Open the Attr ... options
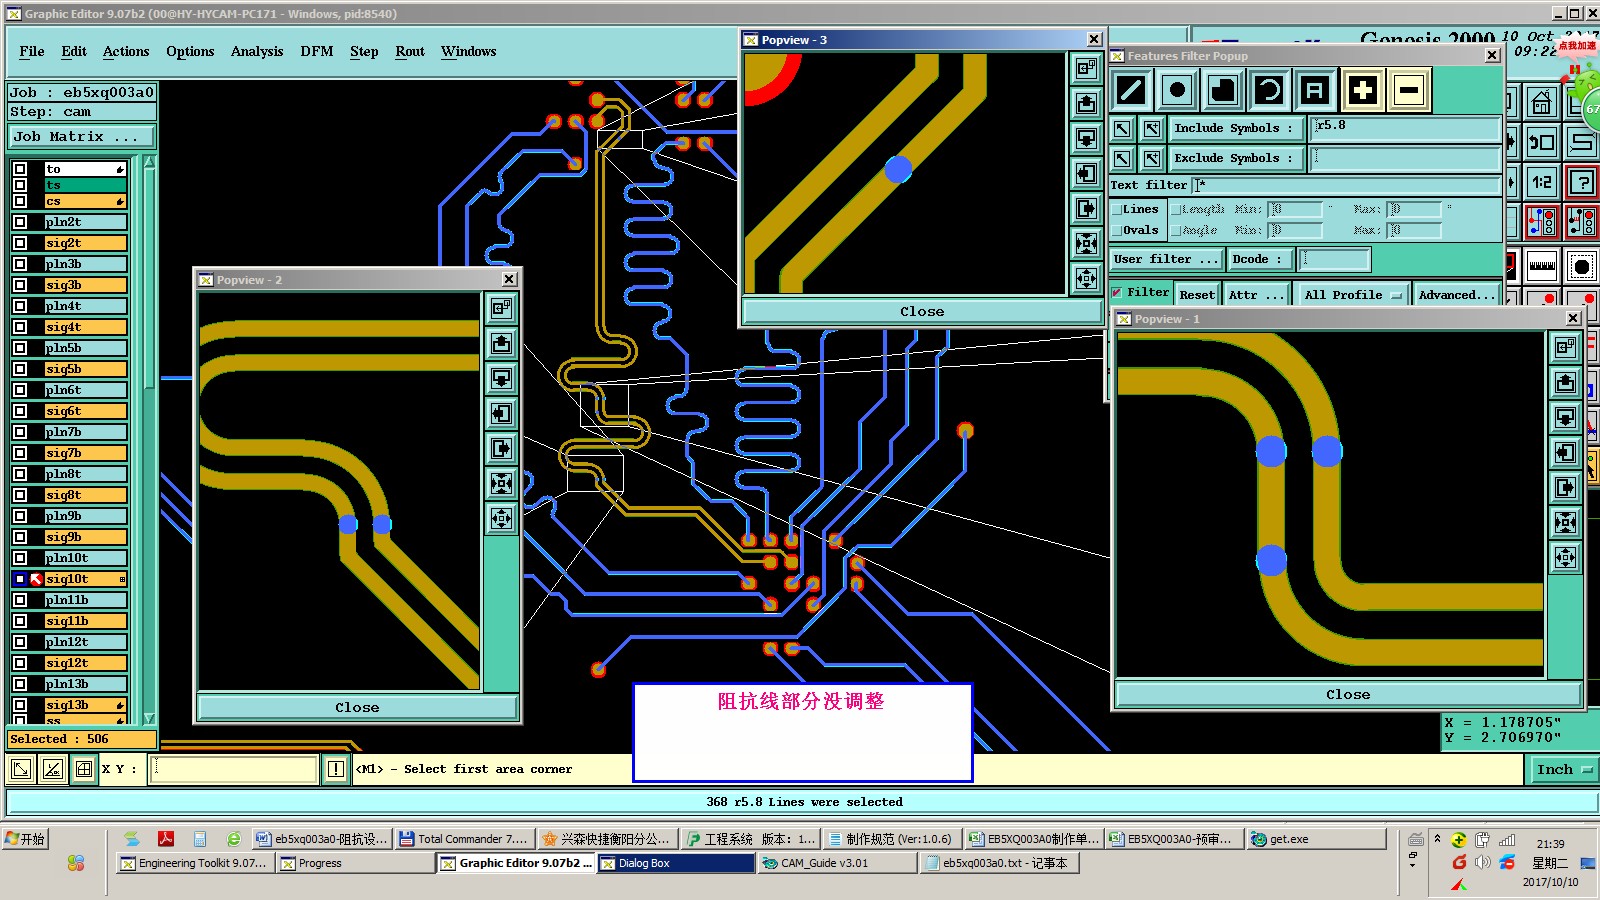Viewport: 1600px width, 900px height. pyautogui.click(x=1256, y=295)
